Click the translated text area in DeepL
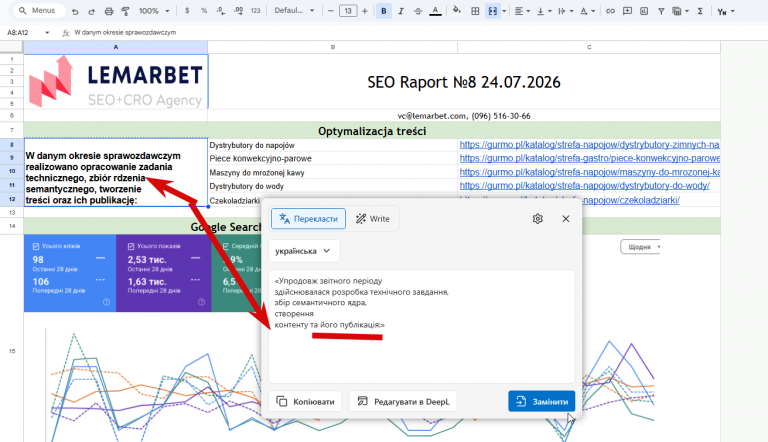 point(421,326)
